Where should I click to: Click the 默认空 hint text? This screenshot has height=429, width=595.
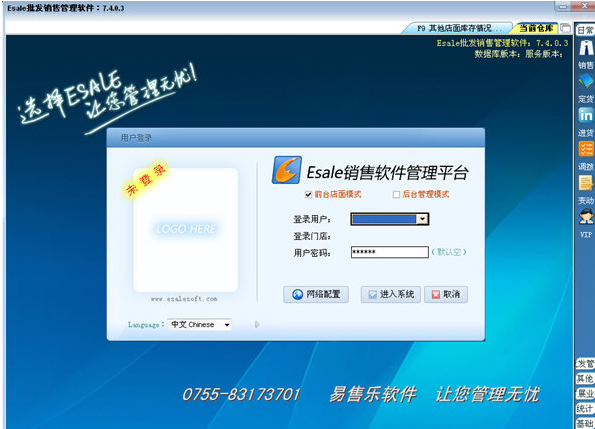pyautogui.click(x=449, y=252)
